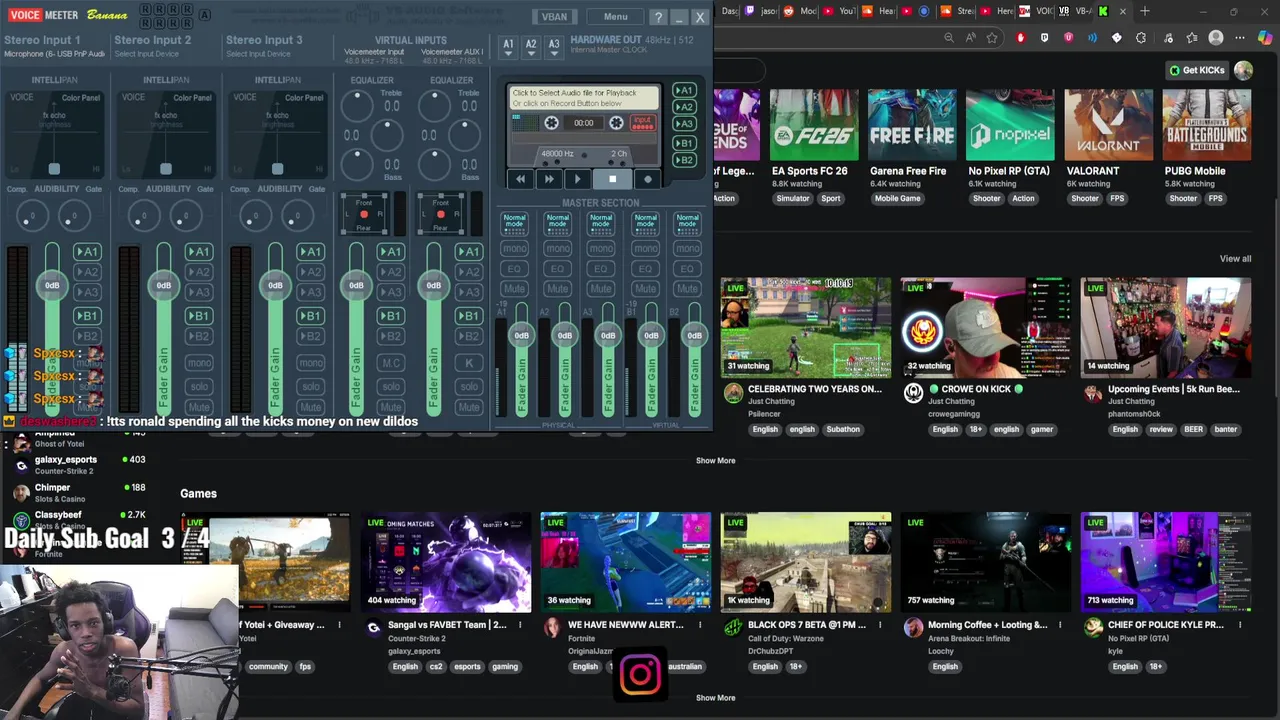
Task: Change Normal mode on master A1 bus
Action: tap(514, 223)
